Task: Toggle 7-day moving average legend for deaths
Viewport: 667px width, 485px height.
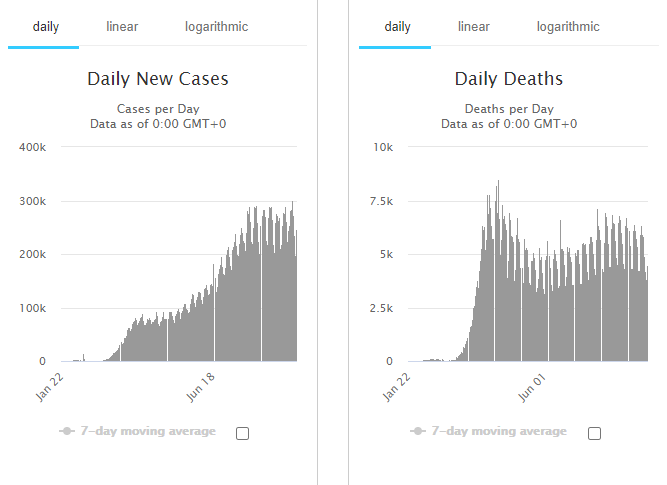Action: tap(500, 431)
